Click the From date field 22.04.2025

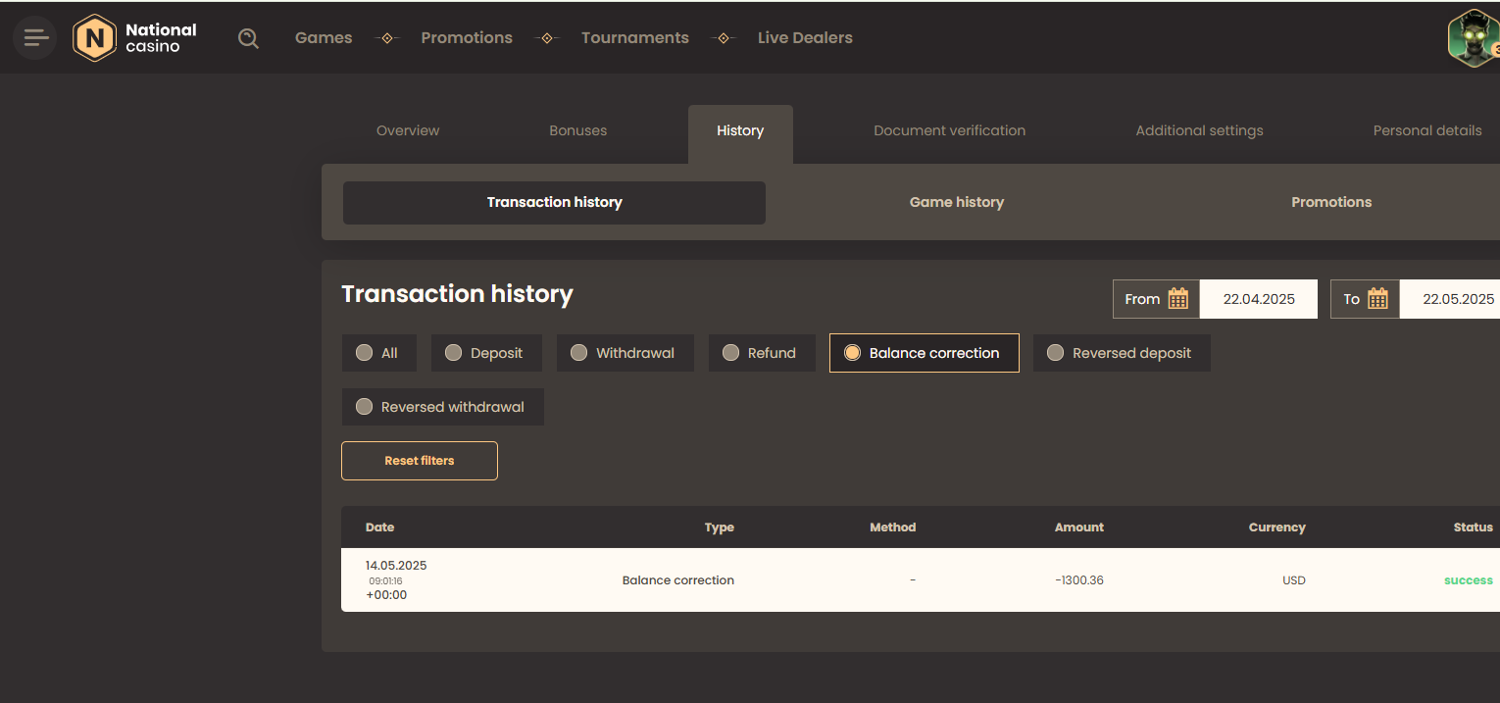[x=1258, y=299]
